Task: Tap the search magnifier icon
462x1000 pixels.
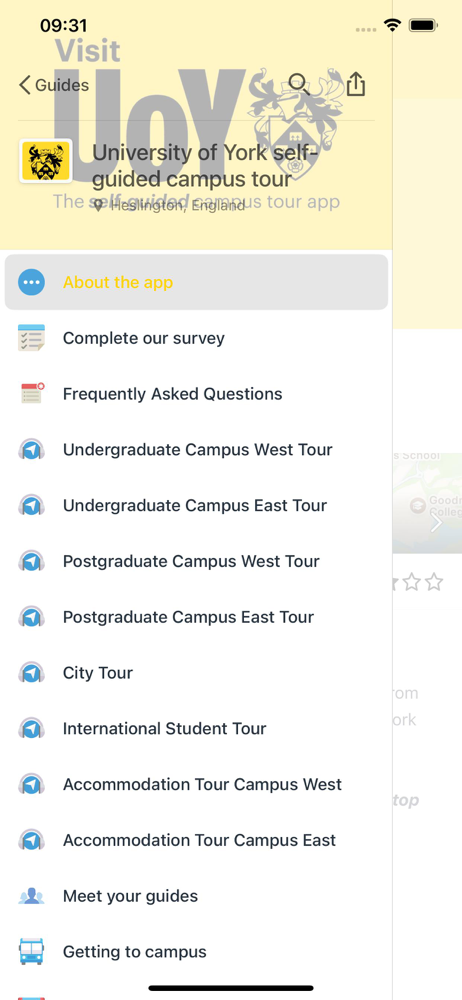Action: coord(299,84)
